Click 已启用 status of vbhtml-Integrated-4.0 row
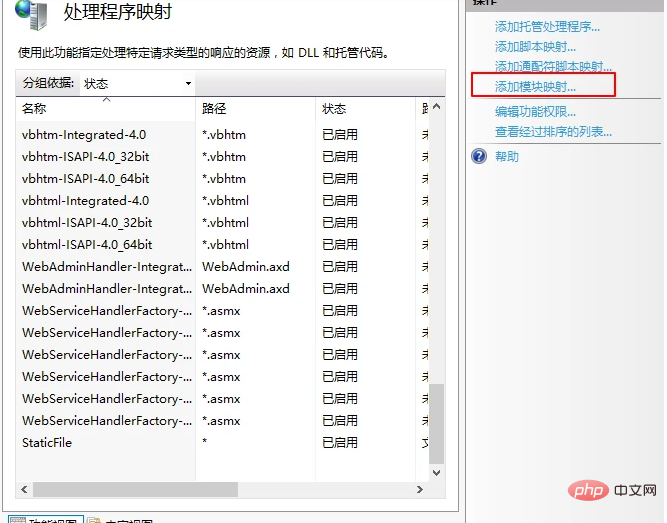667x523 pixels. tap(340, 201)
